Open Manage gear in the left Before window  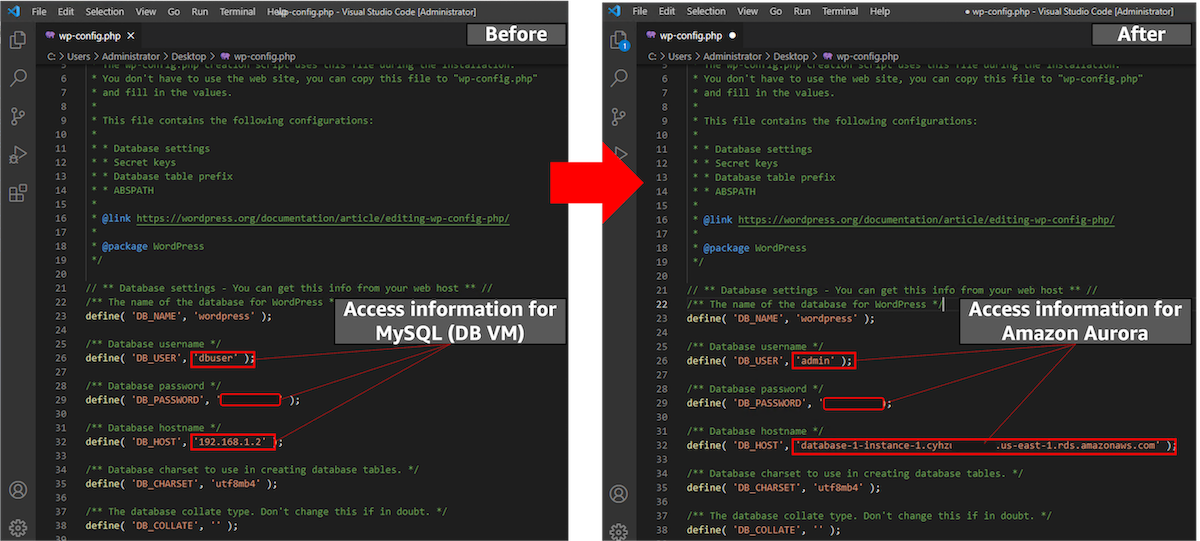pos(18,527)
